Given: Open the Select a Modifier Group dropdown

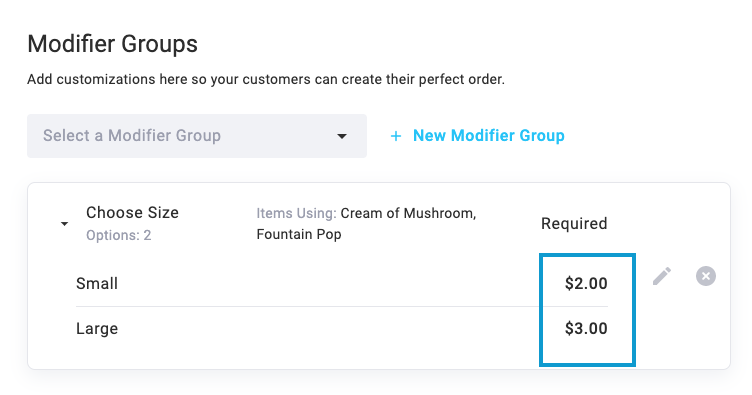Looking at the screenshot, I should (x=197, y=136).
